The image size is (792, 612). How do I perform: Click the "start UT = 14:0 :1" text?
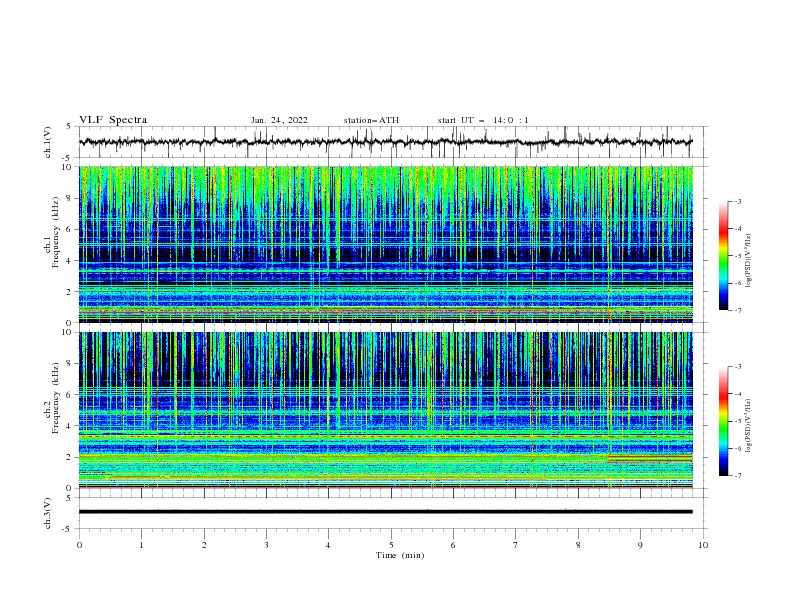483,120
